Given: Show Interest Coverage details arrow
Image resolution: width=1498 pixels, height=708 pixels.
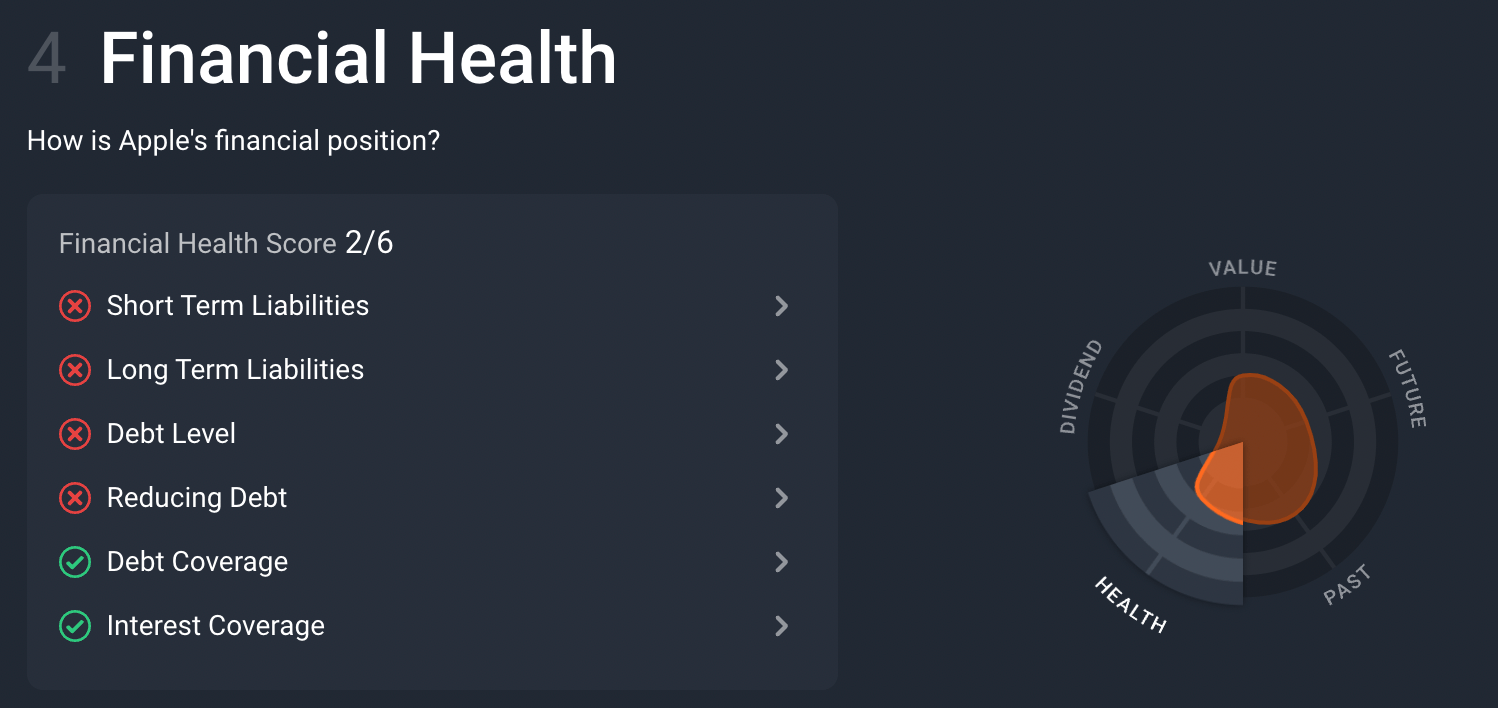Looking at the screenshot, I should (782, 626).
